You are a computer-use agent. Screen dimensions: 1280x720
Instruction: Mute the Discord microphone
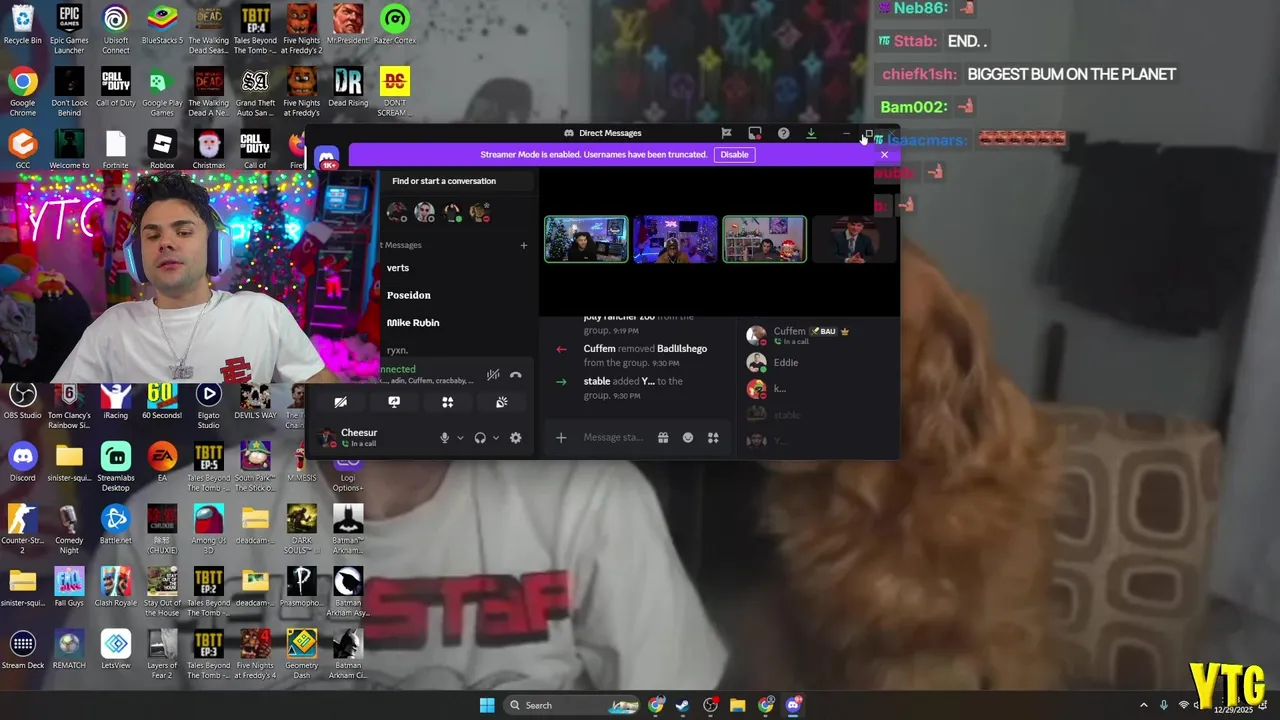point(444,438)
